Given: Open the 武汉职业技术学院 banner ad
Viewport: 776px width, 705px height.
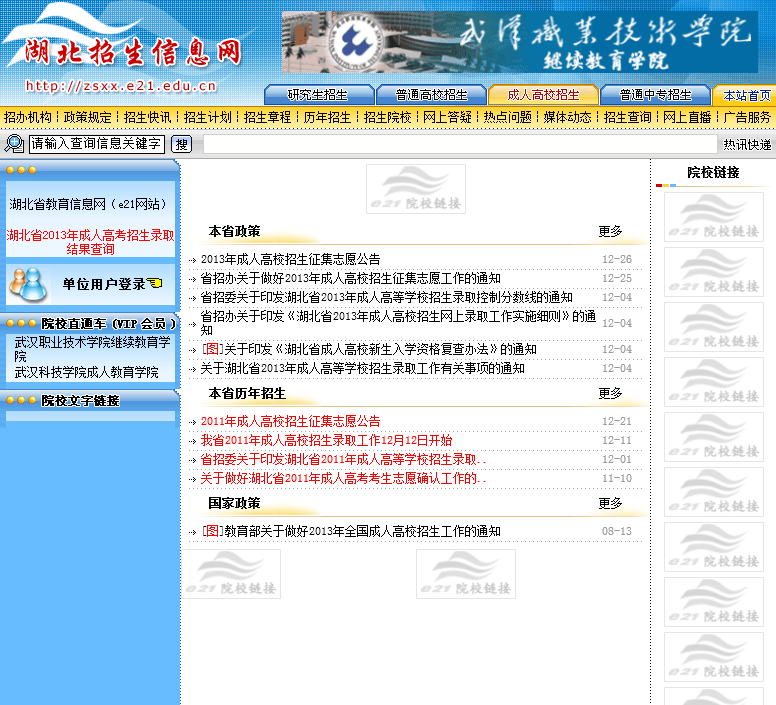Looking at the screenshot, I should [x=520, y=42].
